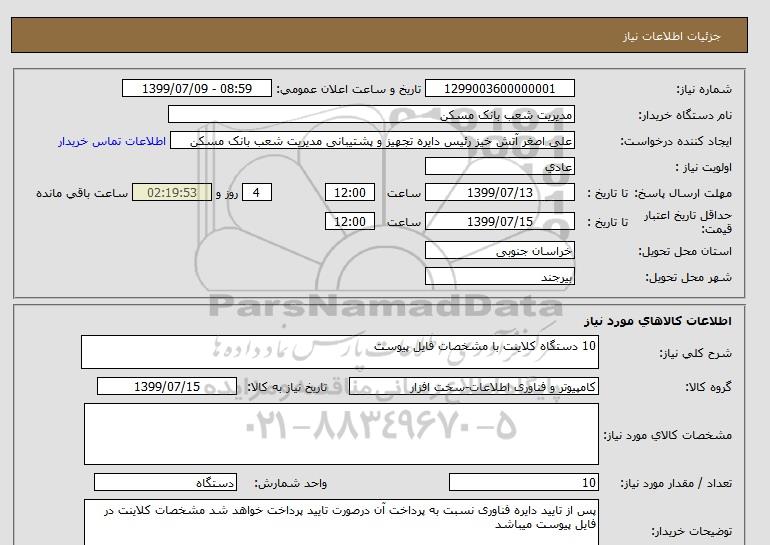This screenshot has height=545, width=770.
Task: Click the price validity time 12:00 field
Action: (350, 221)
